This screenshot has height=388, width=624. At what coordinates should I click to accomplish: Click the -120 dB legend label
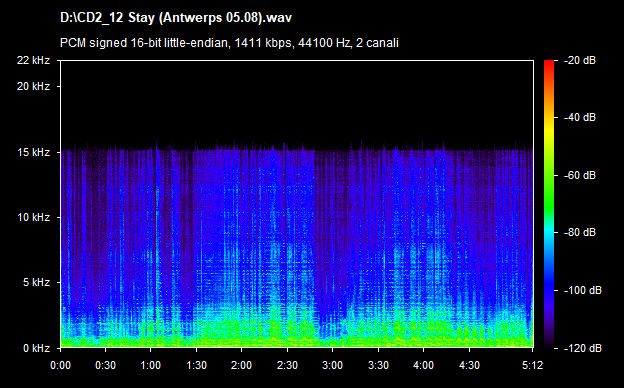tap(583, 349)
